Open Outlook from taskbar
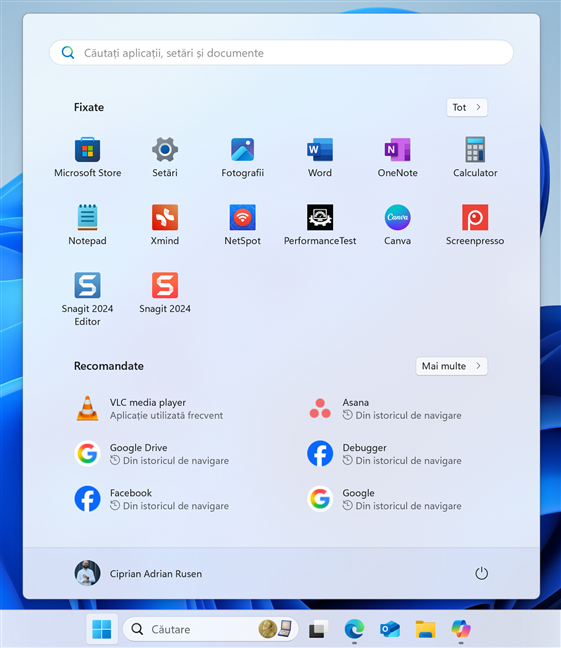Image resolution: width=561 pixels, height=648 pixels. point(390,629)
